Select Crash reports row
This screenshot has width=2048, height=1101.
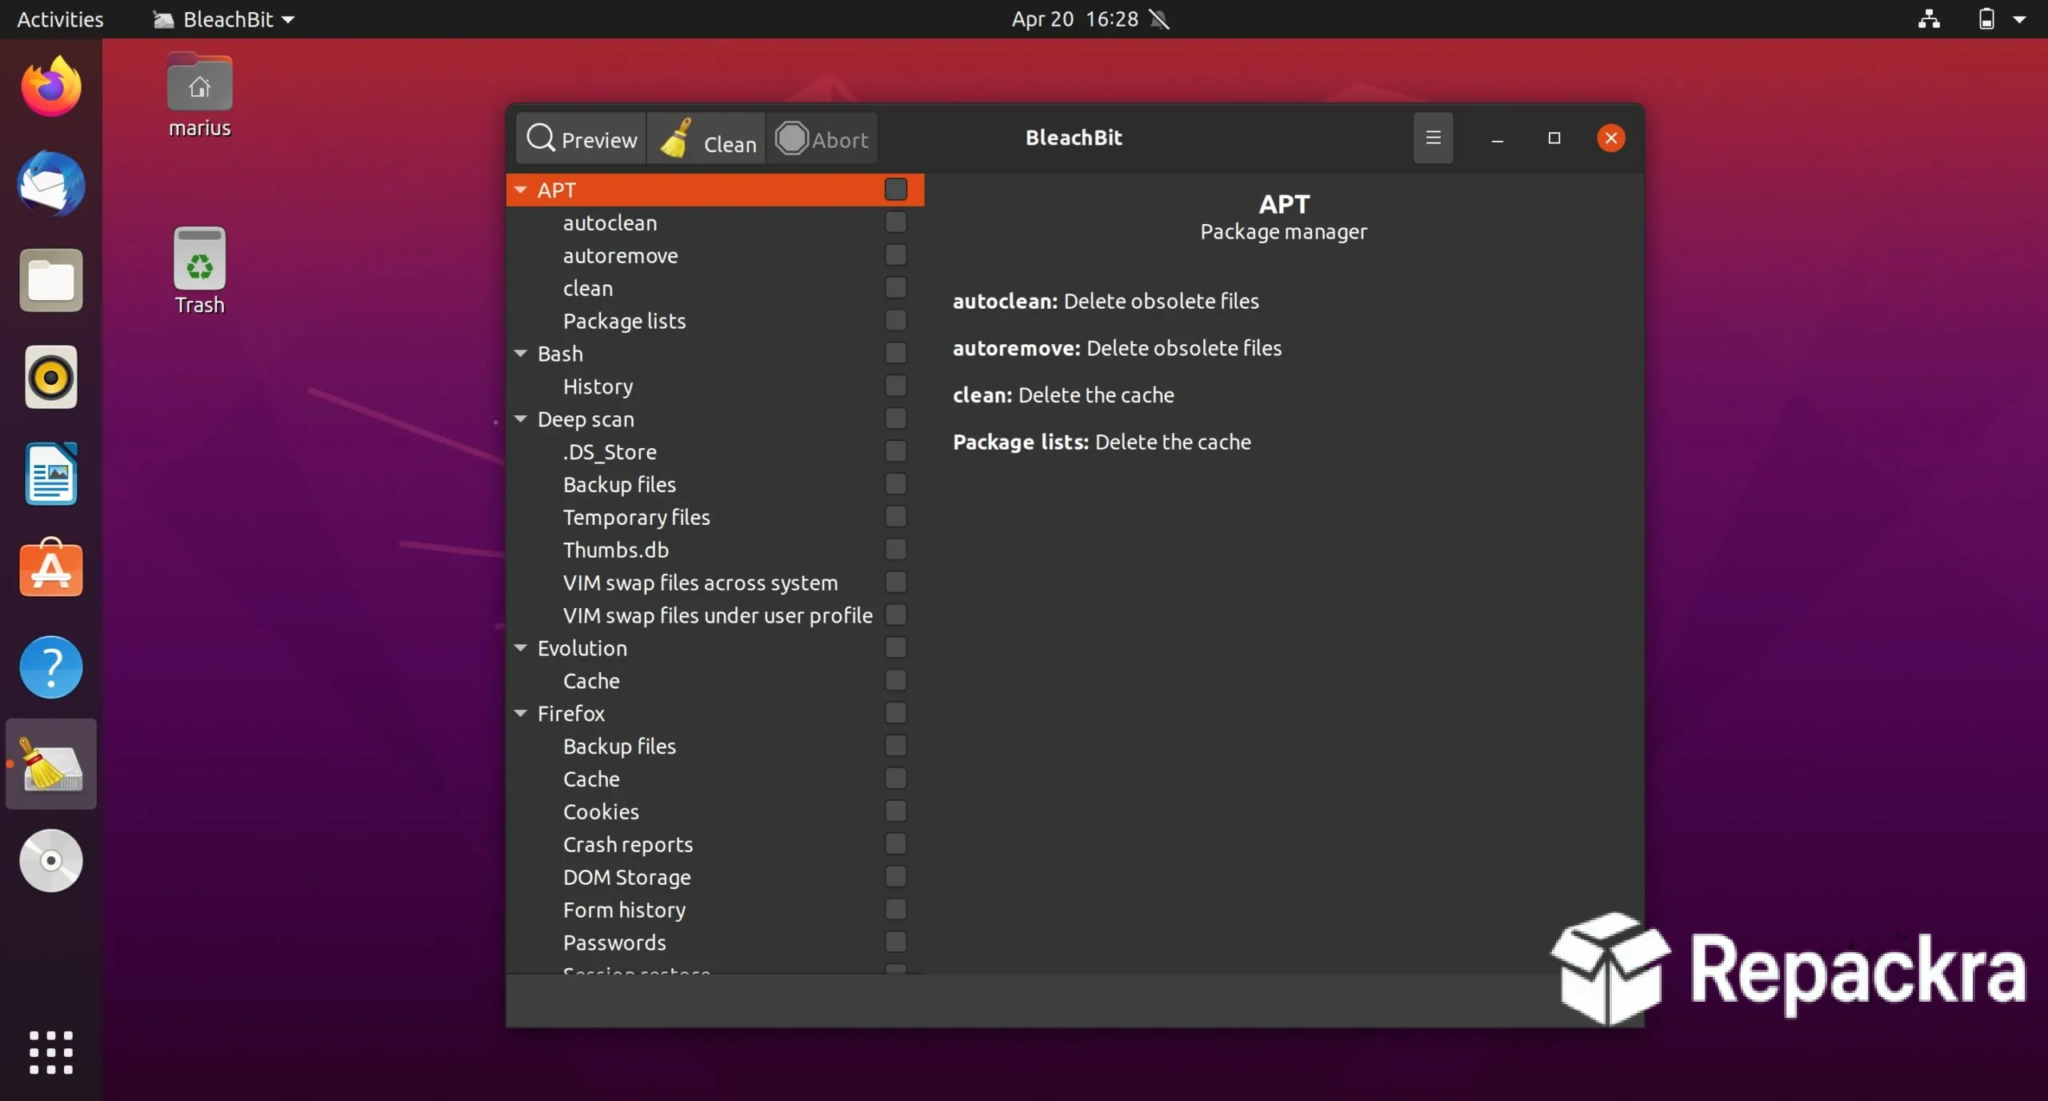715,844
